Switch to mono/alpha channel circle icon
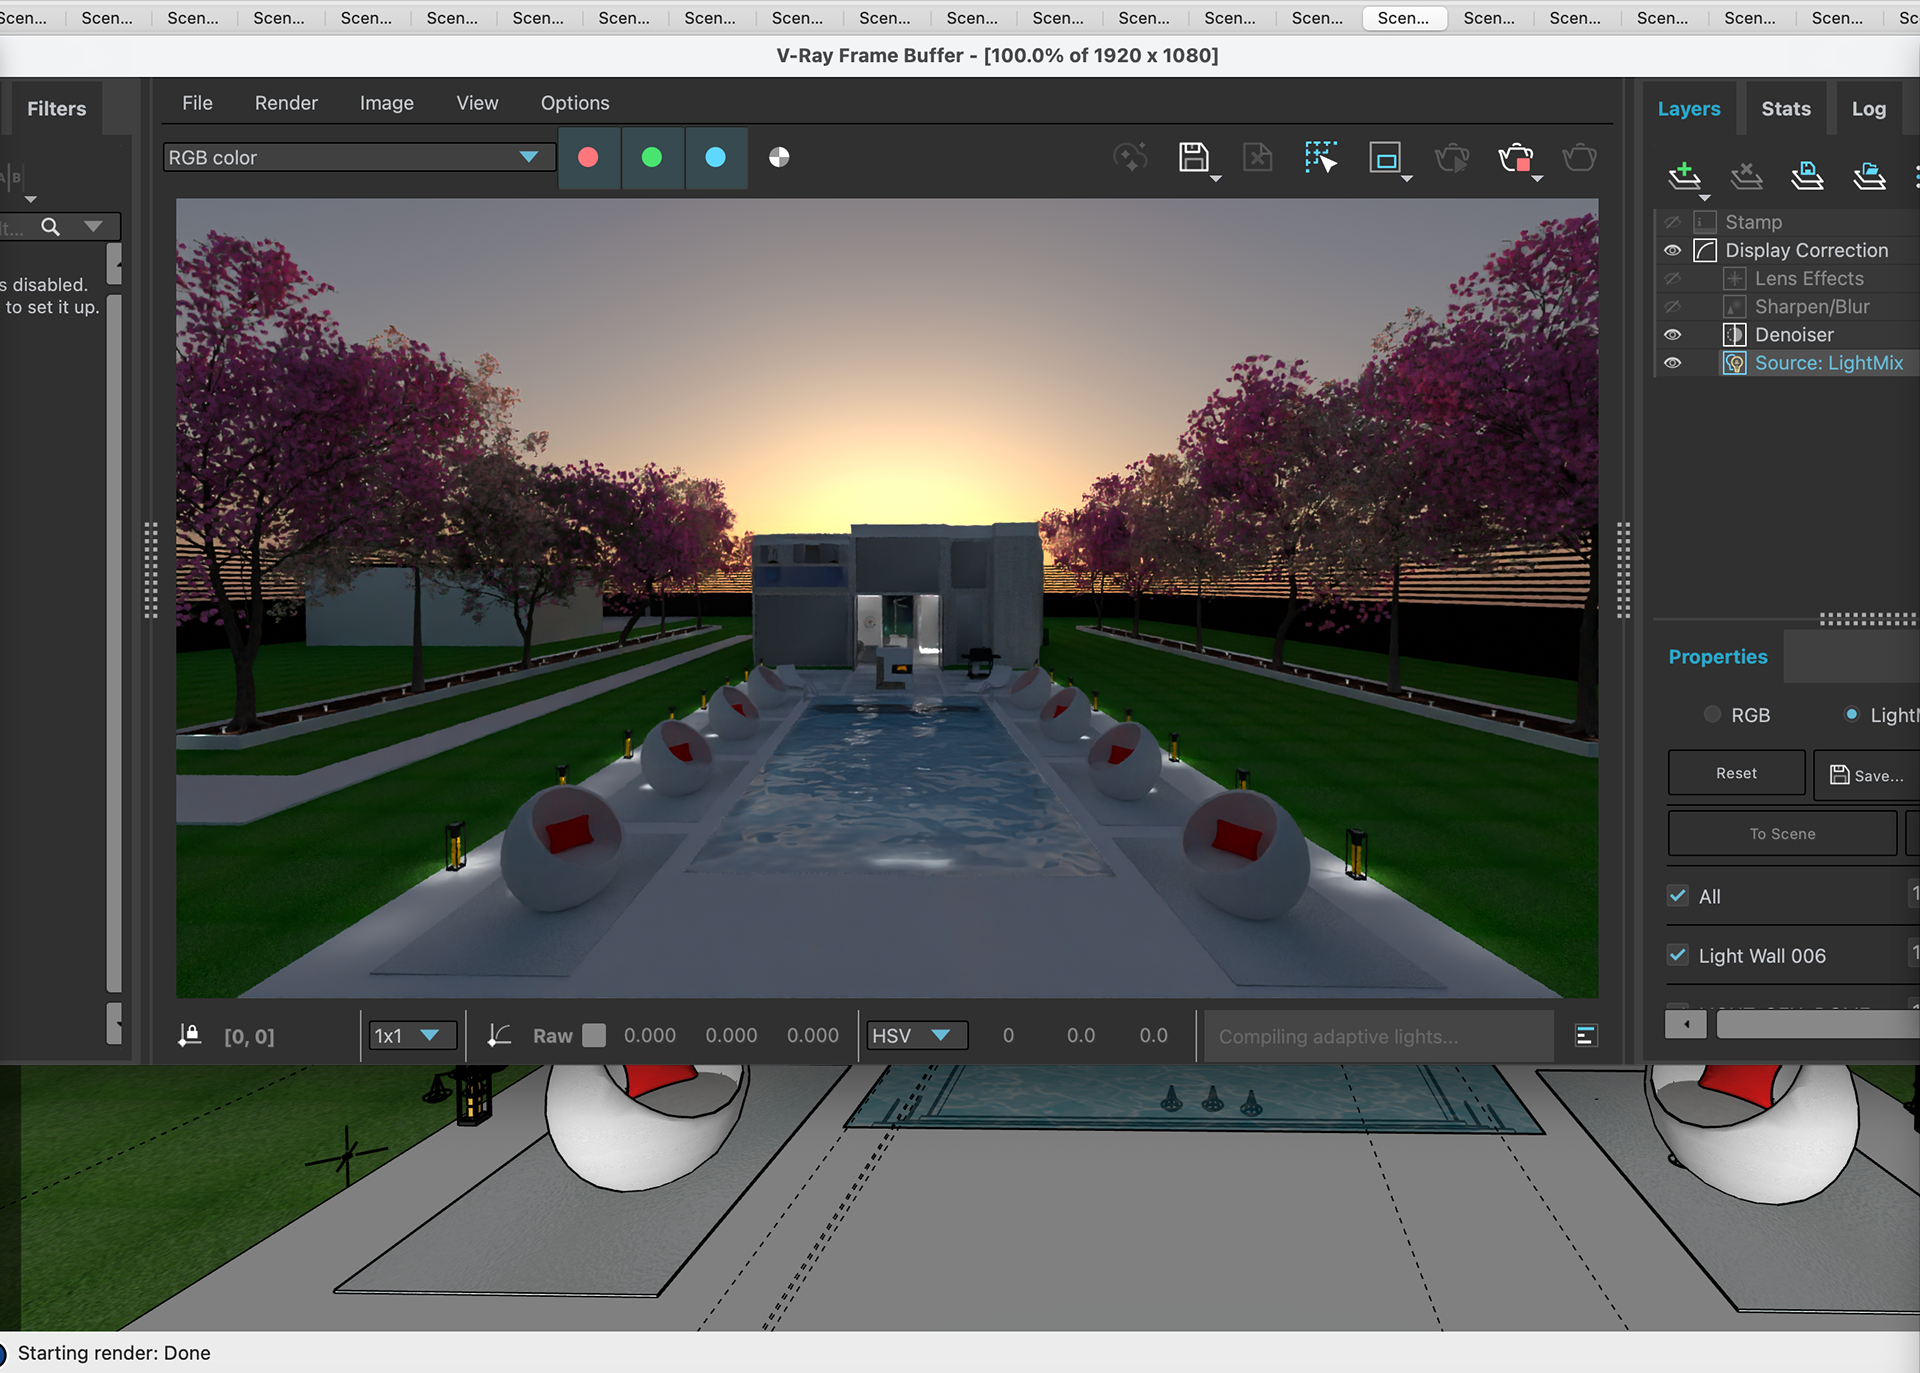The height and width of the screenshot is (1373, 1920). (779, 158)
